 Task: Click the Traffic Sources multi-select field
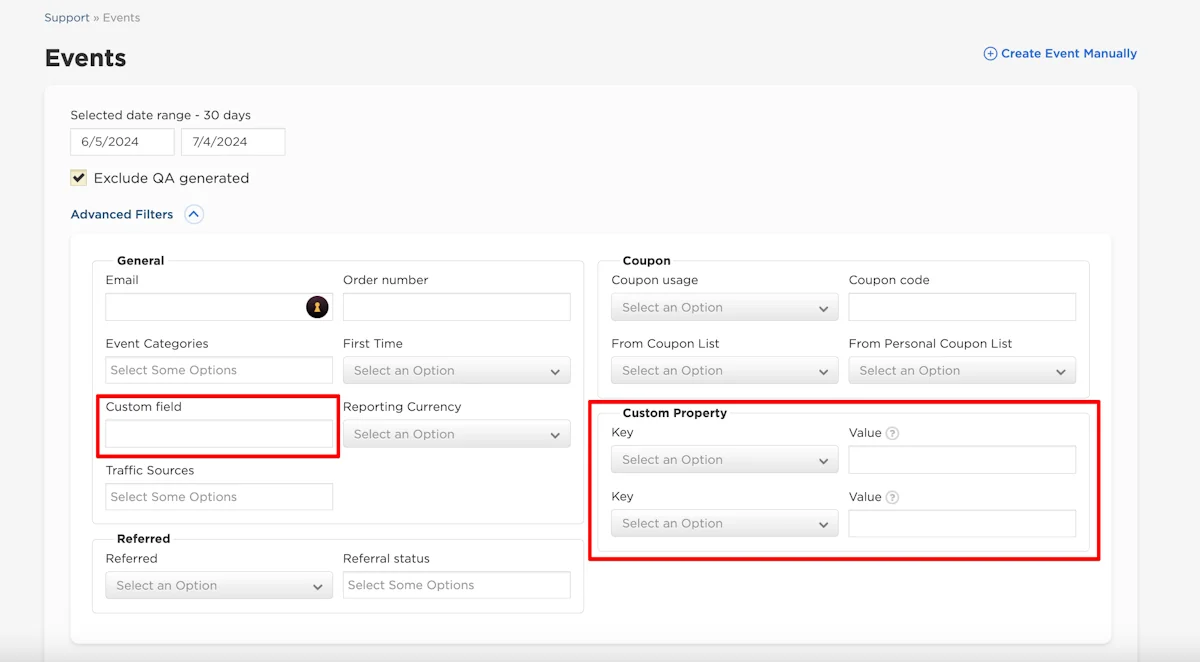(x=219, y=497)
